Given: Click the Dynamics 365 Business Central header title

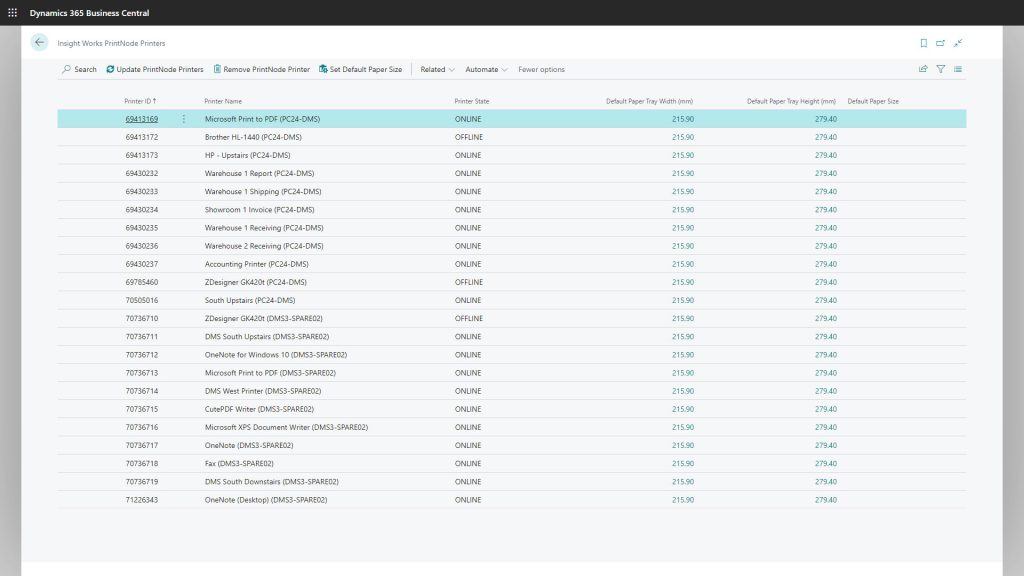Looking at the screenshot, I should coord(90,12).
